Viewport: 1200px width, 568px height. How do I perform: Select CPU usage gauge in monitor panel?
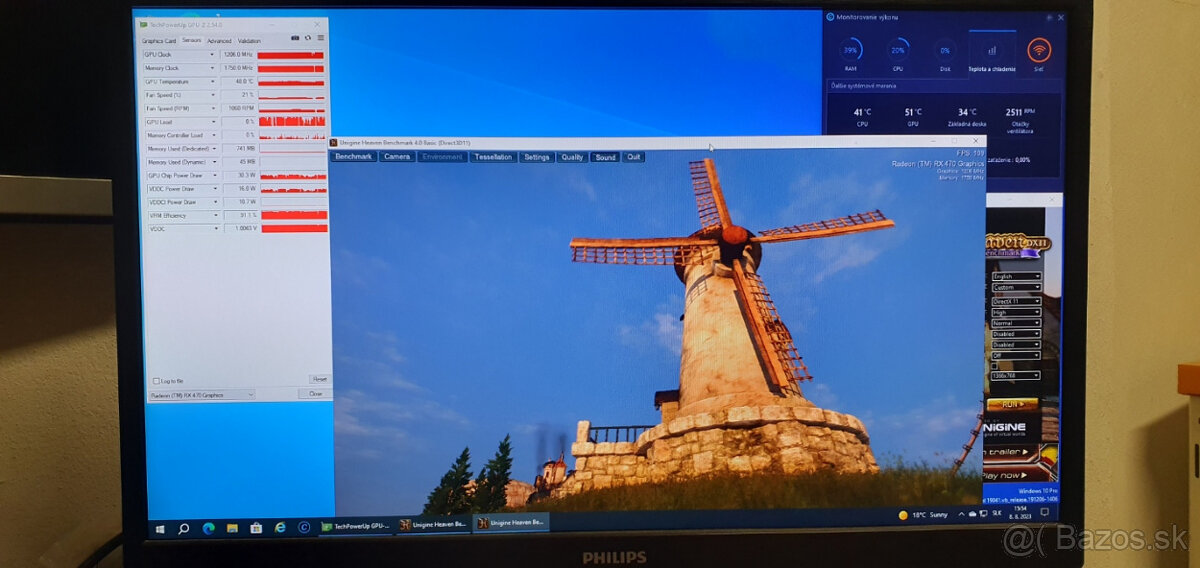(x=898, y=50)
